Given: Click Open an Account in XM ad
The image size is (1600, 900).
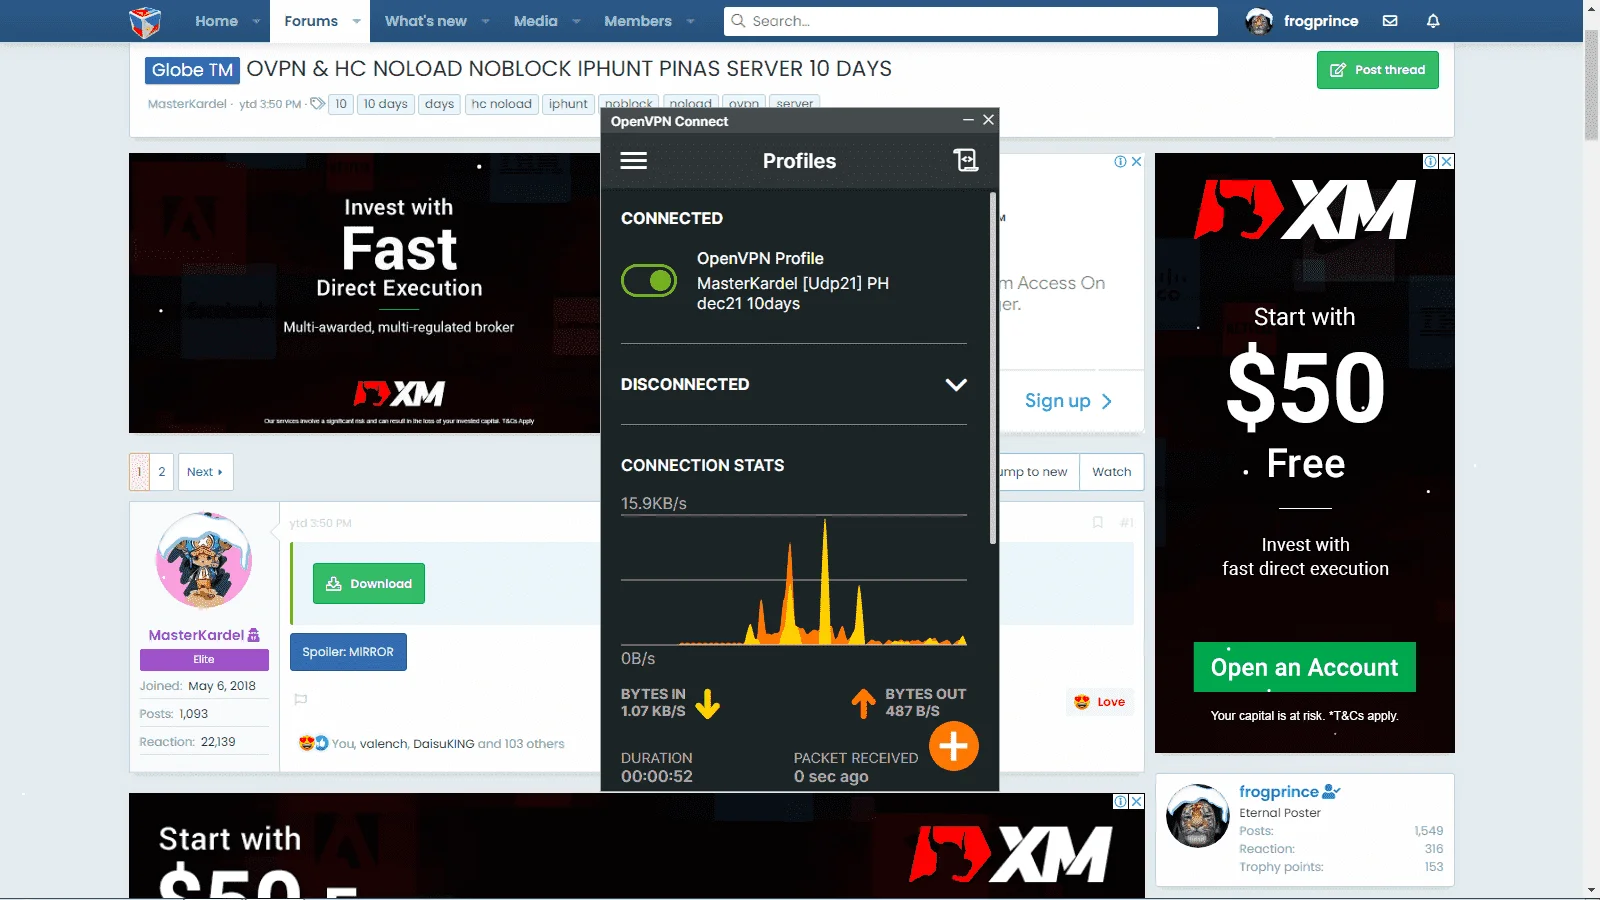Looking at the screenshot, I should 1305,667.
